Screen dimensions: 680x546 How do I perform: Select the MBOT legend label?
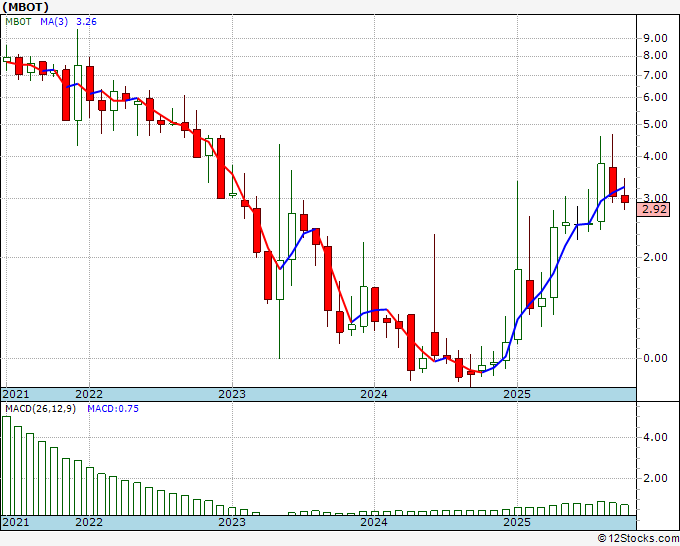(18, 22)
